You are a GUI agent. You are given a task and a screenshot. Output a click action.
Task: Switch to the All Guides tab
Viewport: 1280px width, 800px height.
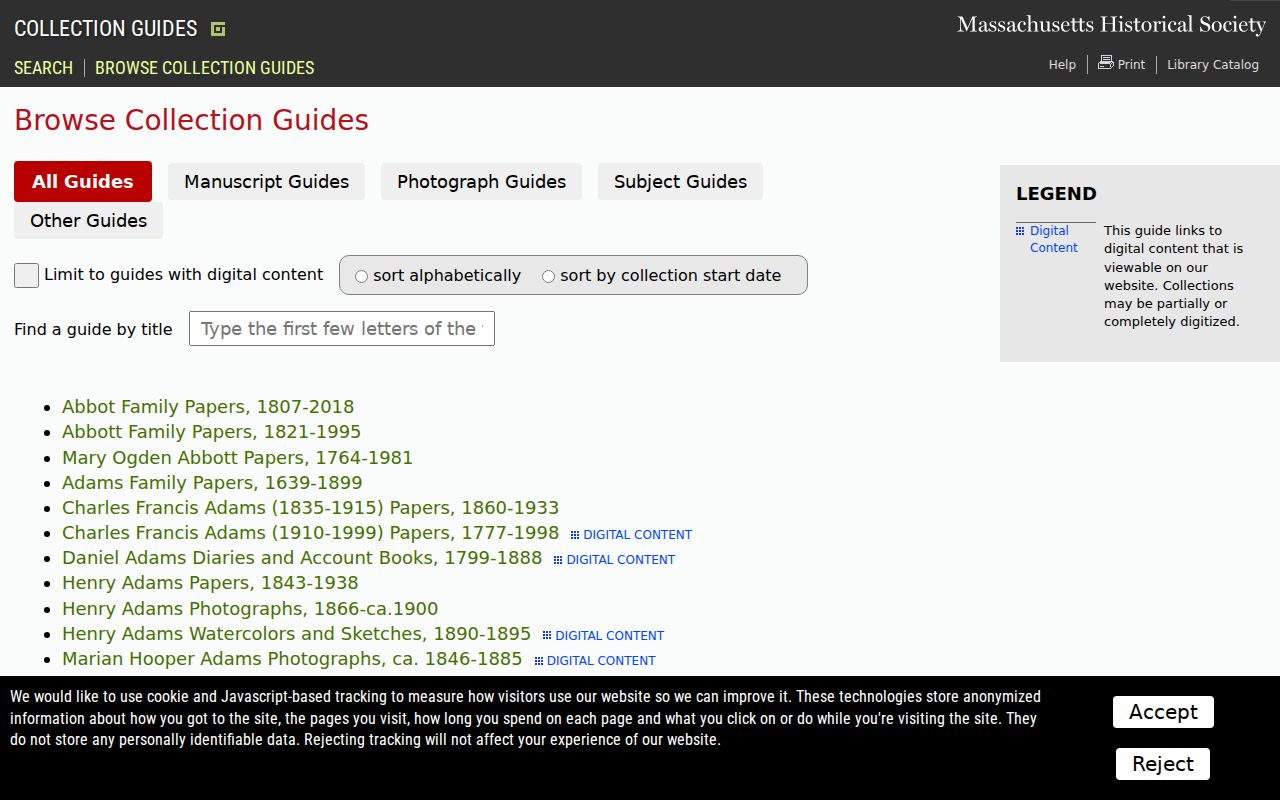pos(83,181)
